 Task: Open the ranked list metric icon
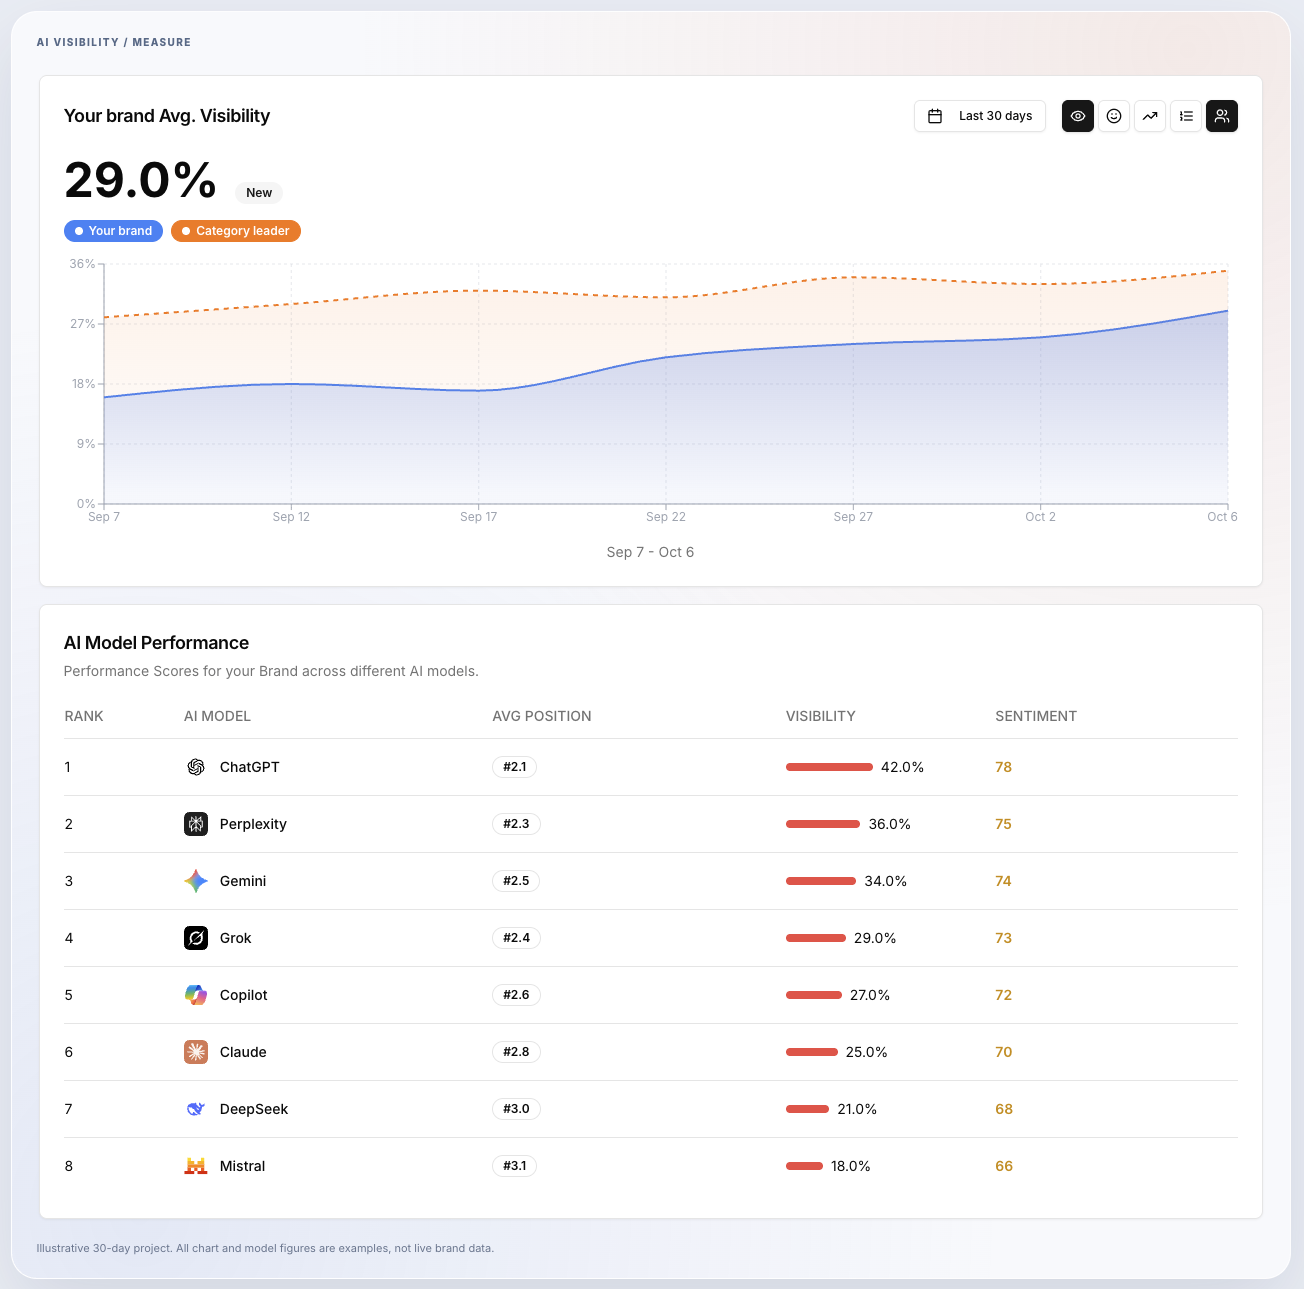(x=1185, y=116)
